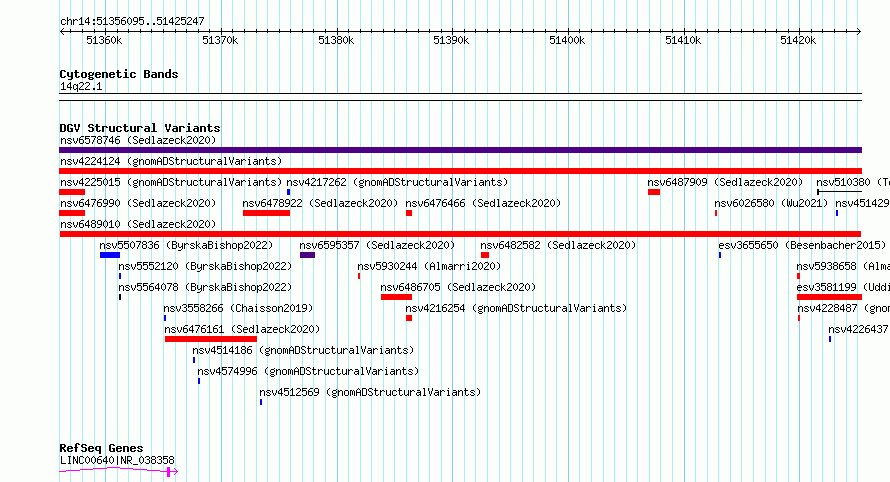The image size is (890, 482).
Task: Select the DGV Structural Variants track title
Action: pyautogui.click(x=140, y=128)
